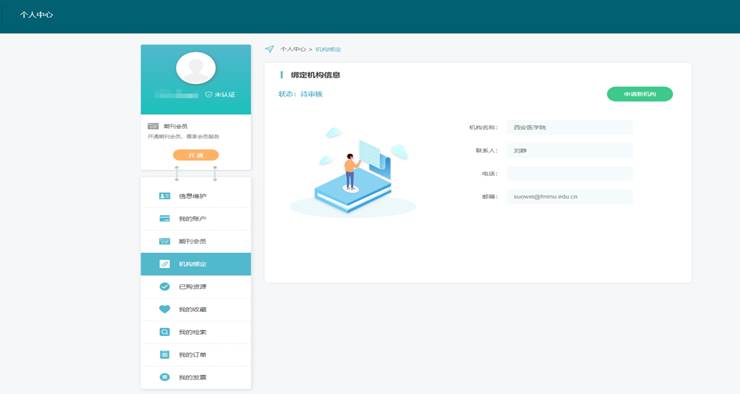
Task: Click the user avatar picture
Action: [x=196, y=68]
